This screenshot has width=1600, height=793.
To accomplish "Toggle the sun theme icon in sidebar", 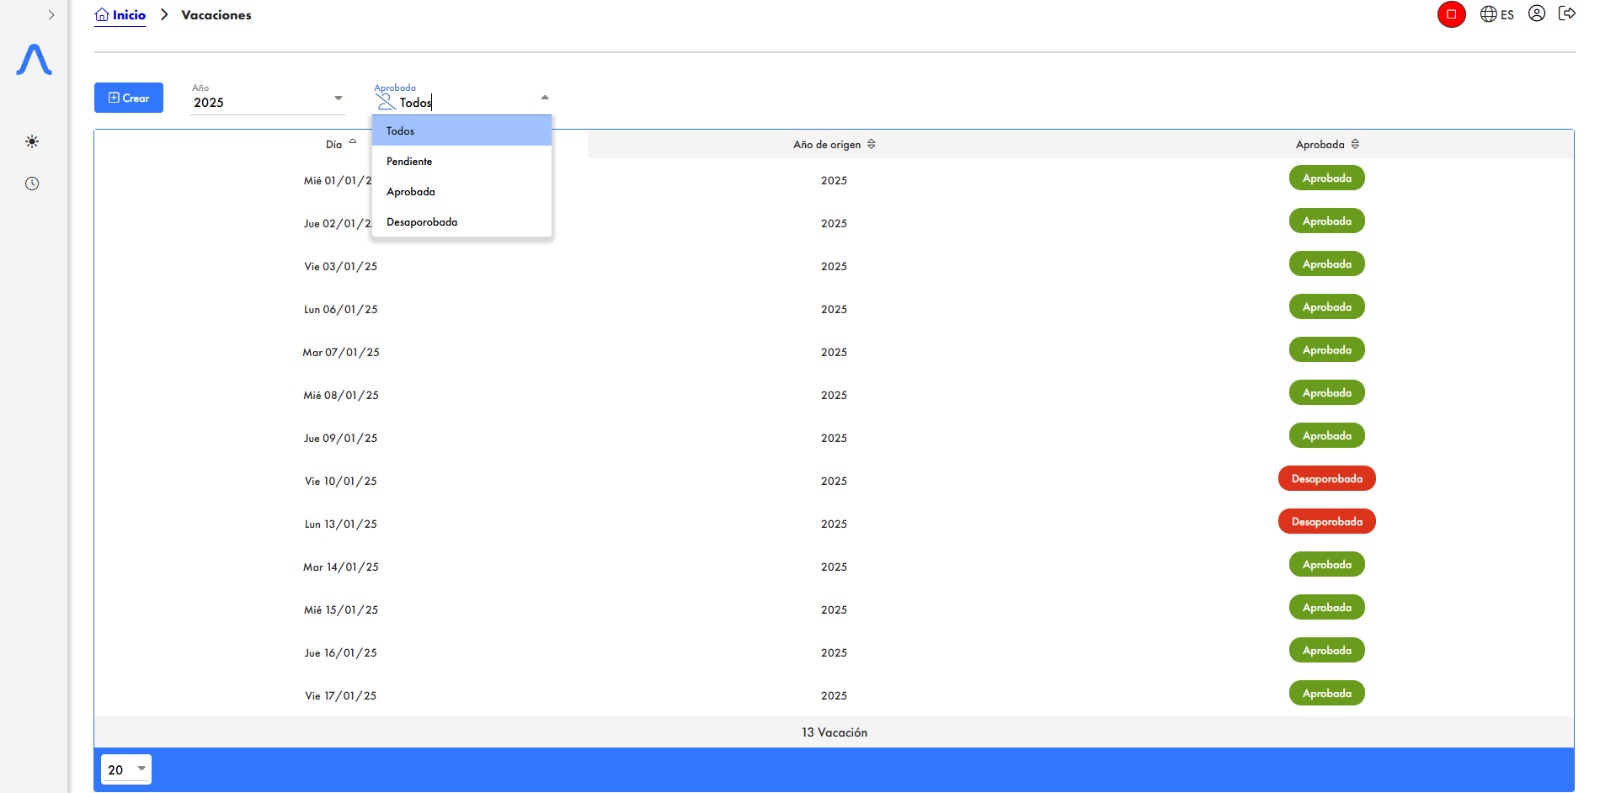I will 32,142.
